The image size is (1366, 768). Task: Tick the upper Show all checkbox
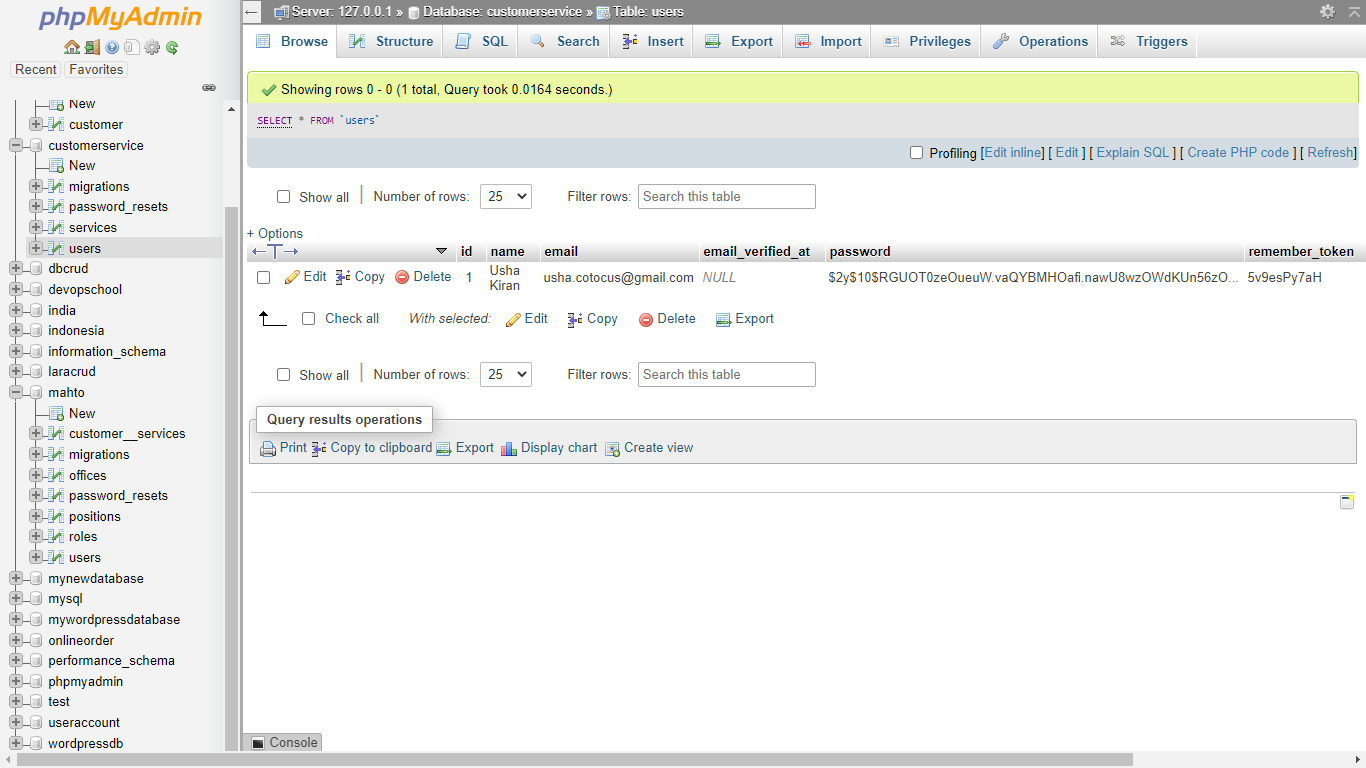pyautogui.click(x=284, y=197)
